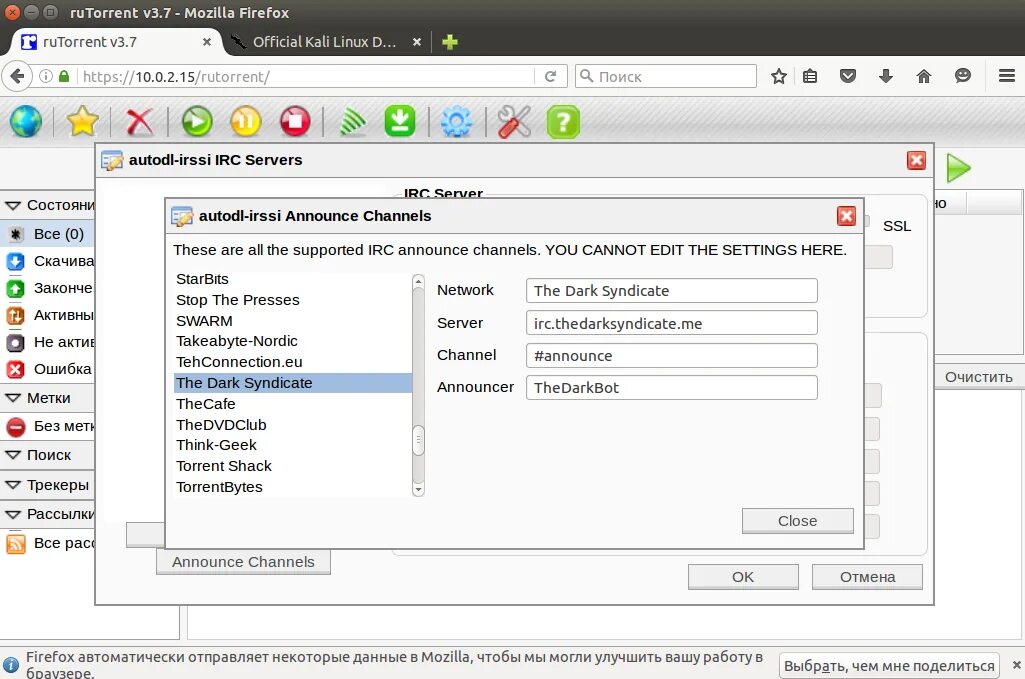Select Все рассылки in the sidebar
The height and width of the screenshot is (679, 1025).
[x=47, y=544]
